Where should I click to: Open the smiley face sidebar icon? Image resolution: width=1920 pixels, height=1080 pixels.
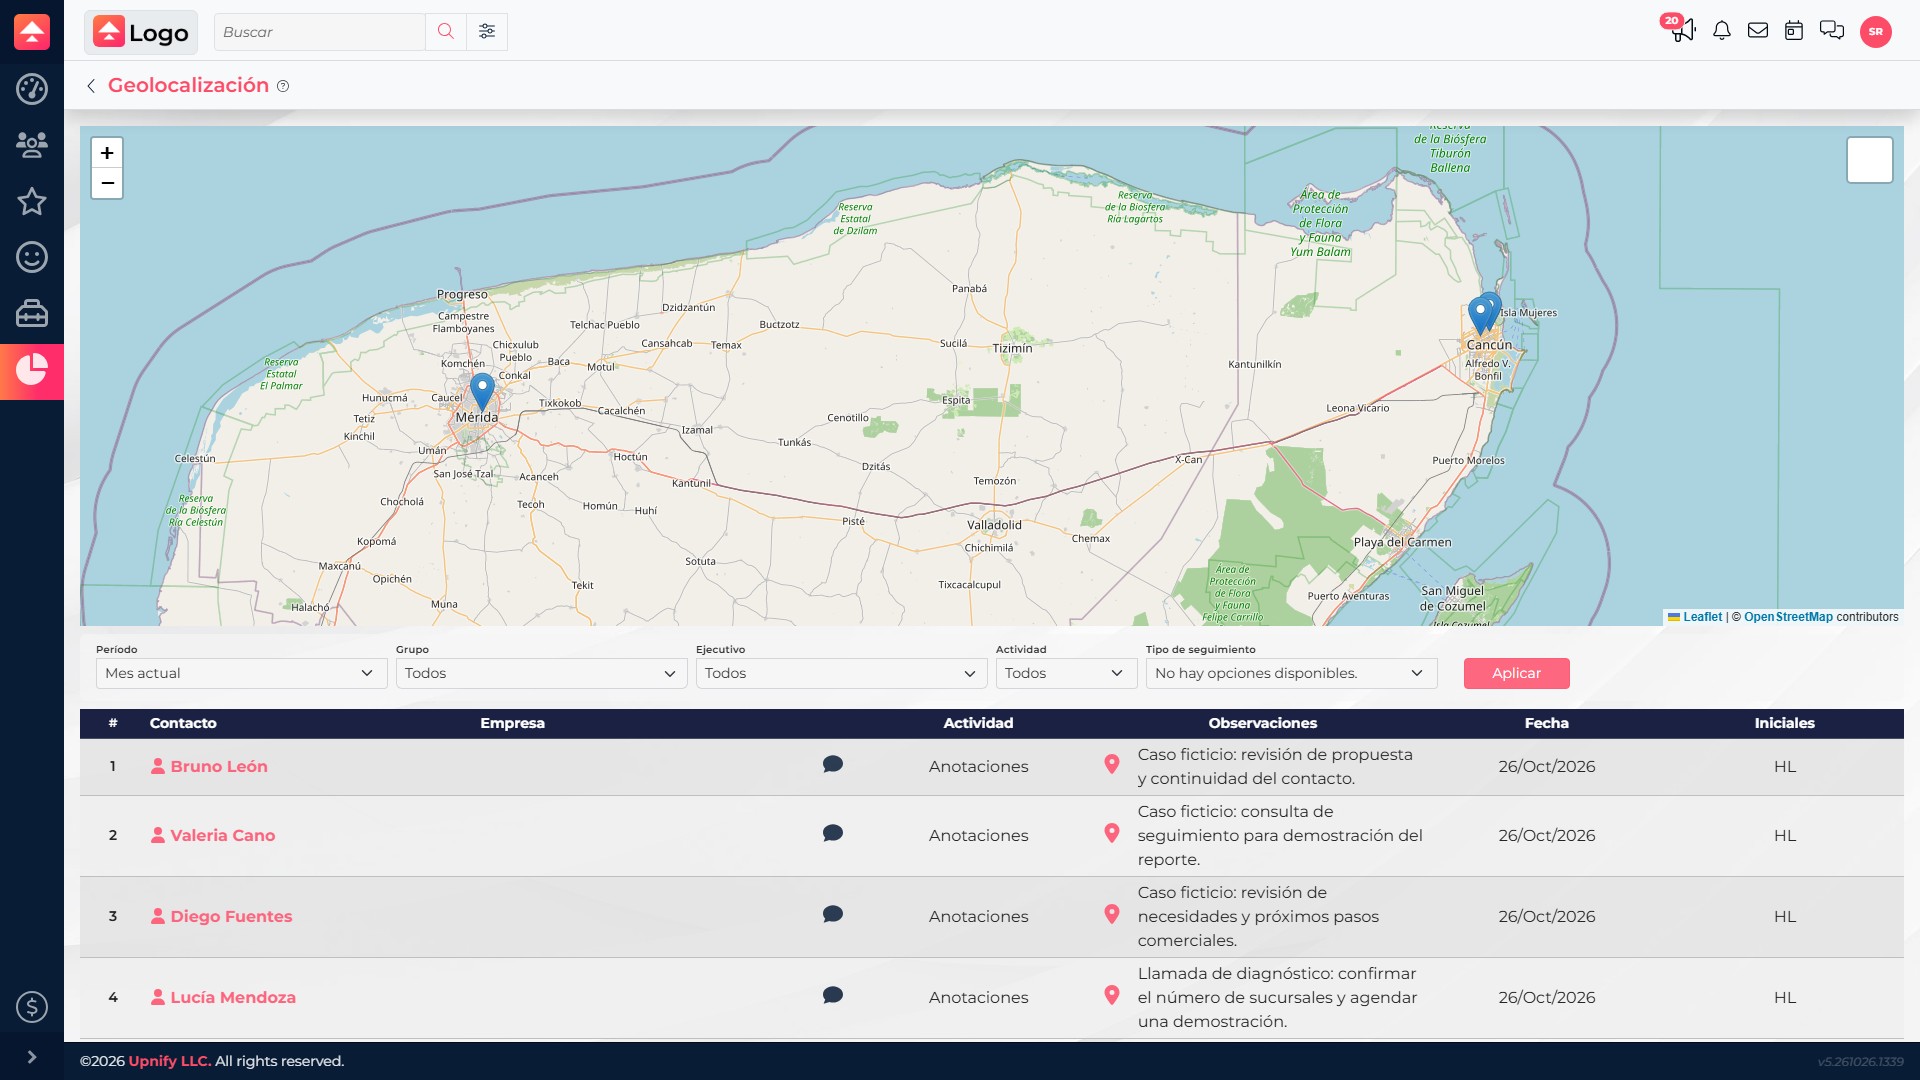32,257
